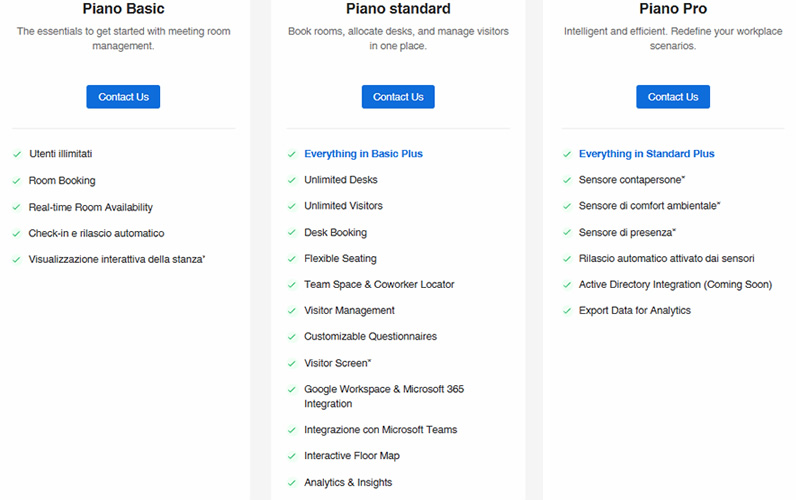Click Contact Us under Piano Basic
The height and width of the screenshot is (500, 800).
tap(123, 97)
